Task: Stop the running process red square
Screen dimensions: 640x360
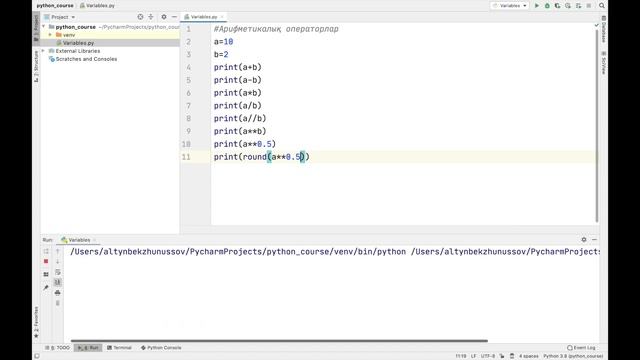Action: point(46,261)
